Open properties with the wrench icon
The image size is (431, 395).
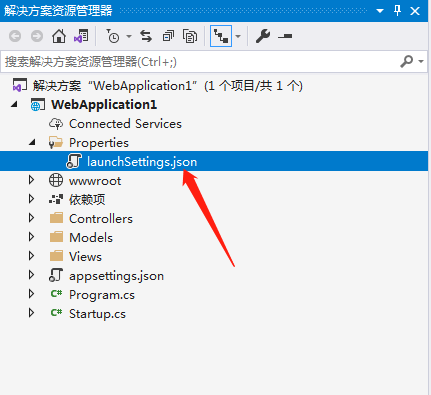(263, 36)
